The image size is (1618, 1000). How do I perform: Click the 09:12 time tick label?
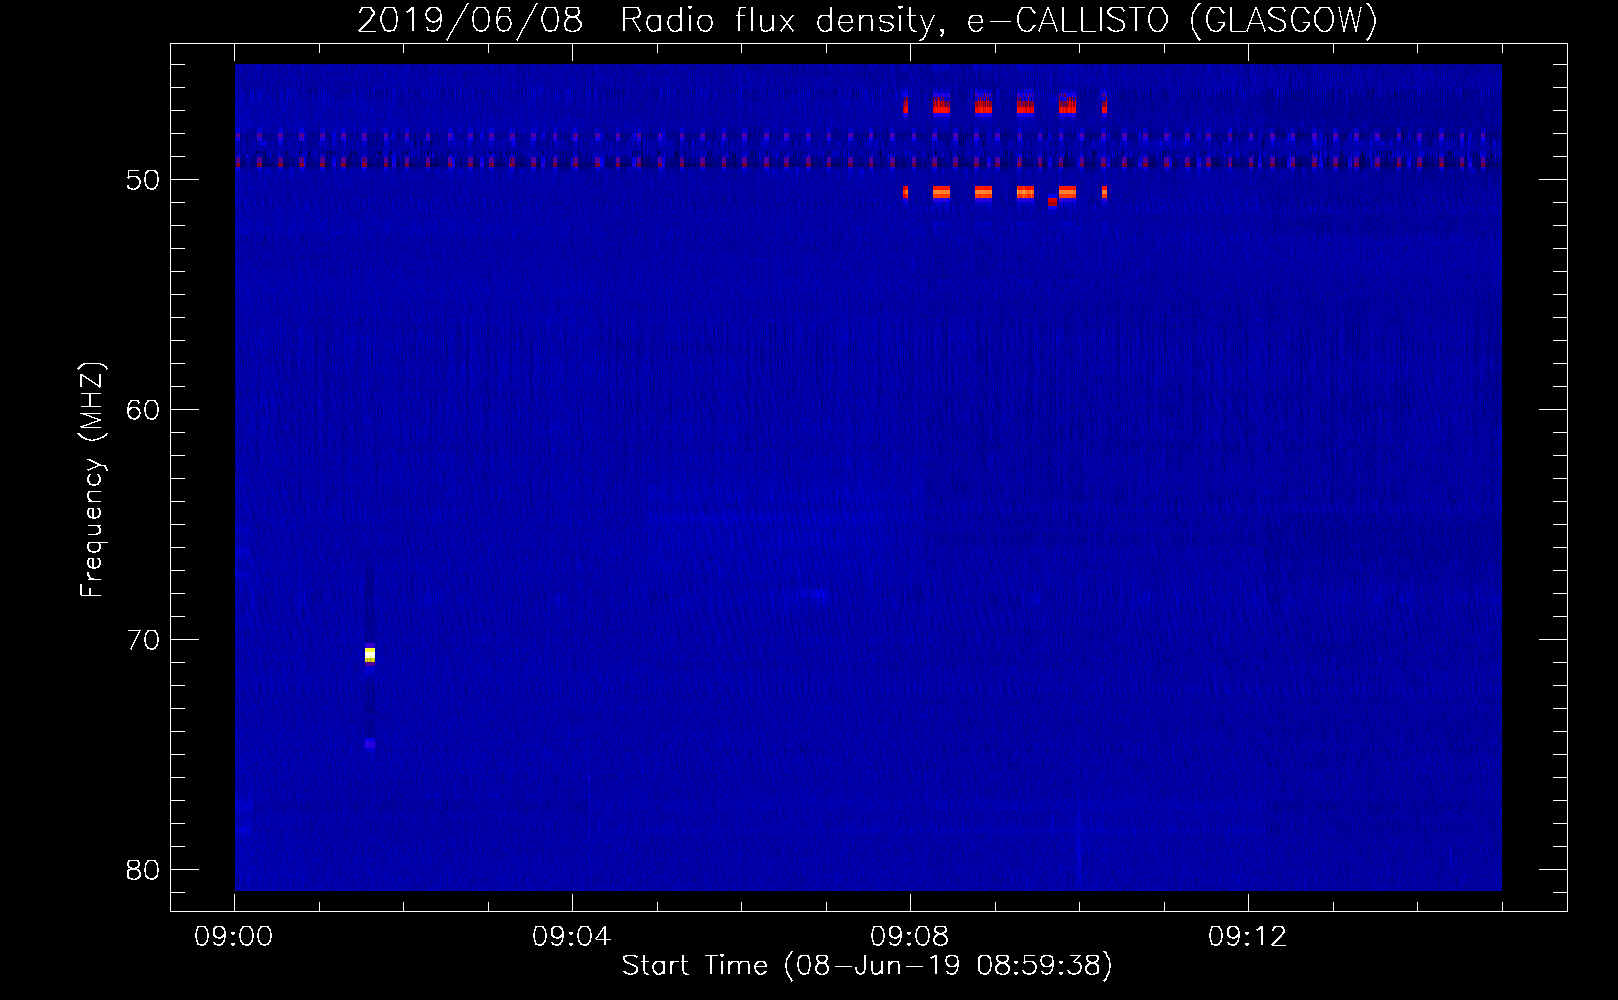[x=1247, y=937]
